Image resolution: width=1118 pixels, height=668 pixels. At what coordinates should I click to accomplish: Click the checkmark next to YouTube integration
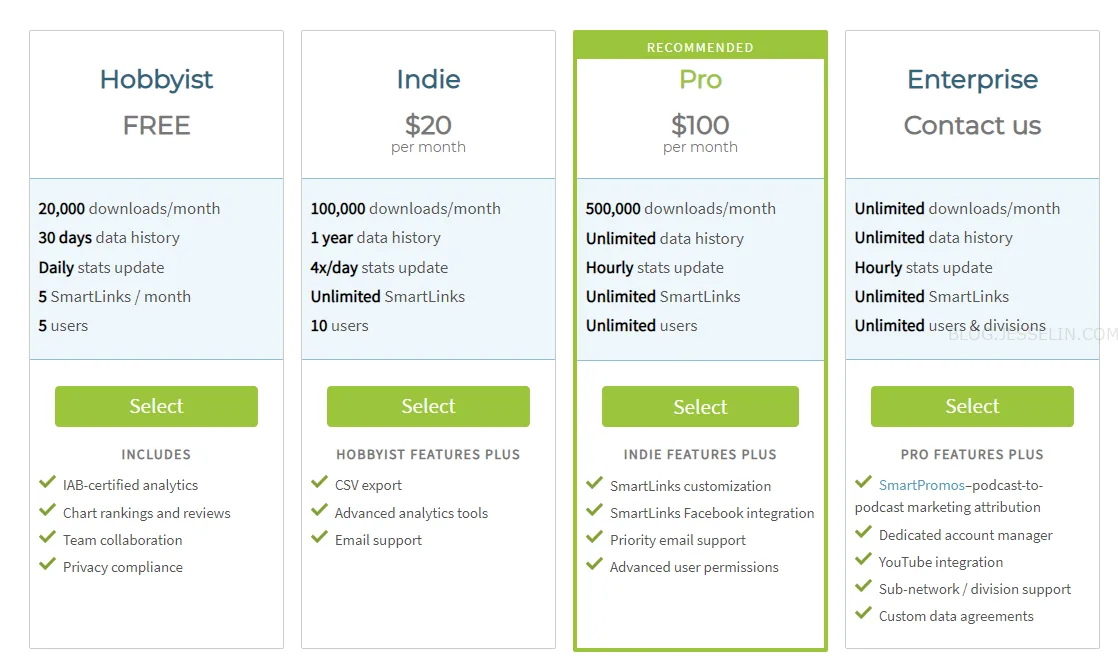[863, 560]
